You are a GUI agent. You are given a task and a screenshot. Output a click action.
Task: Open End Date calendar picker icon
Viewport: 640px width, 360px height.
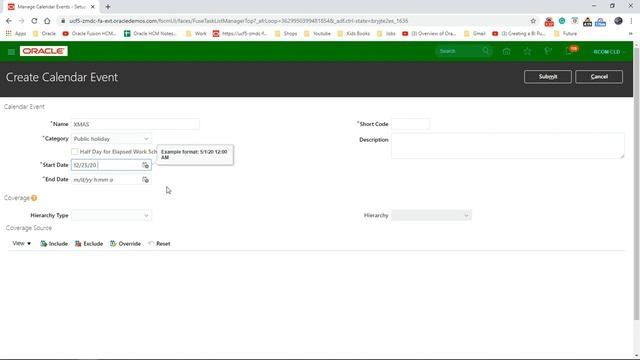[145, 180]
